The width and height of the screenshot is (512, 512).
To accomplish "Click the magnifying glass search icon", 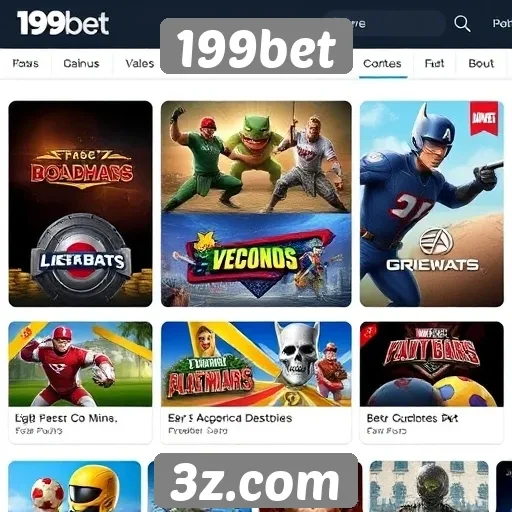I will point(462,24).
